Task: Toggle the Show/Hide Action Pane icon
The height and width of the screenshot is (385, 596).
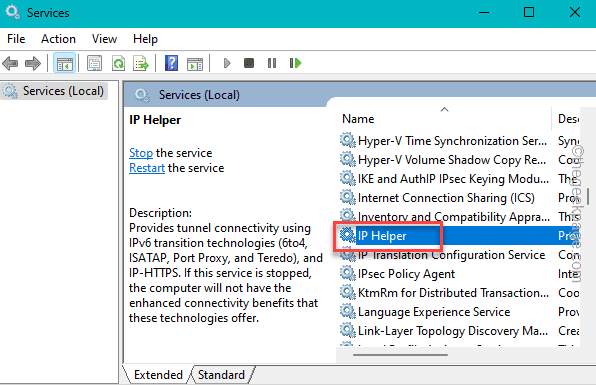Action: [x=195, y=63]
